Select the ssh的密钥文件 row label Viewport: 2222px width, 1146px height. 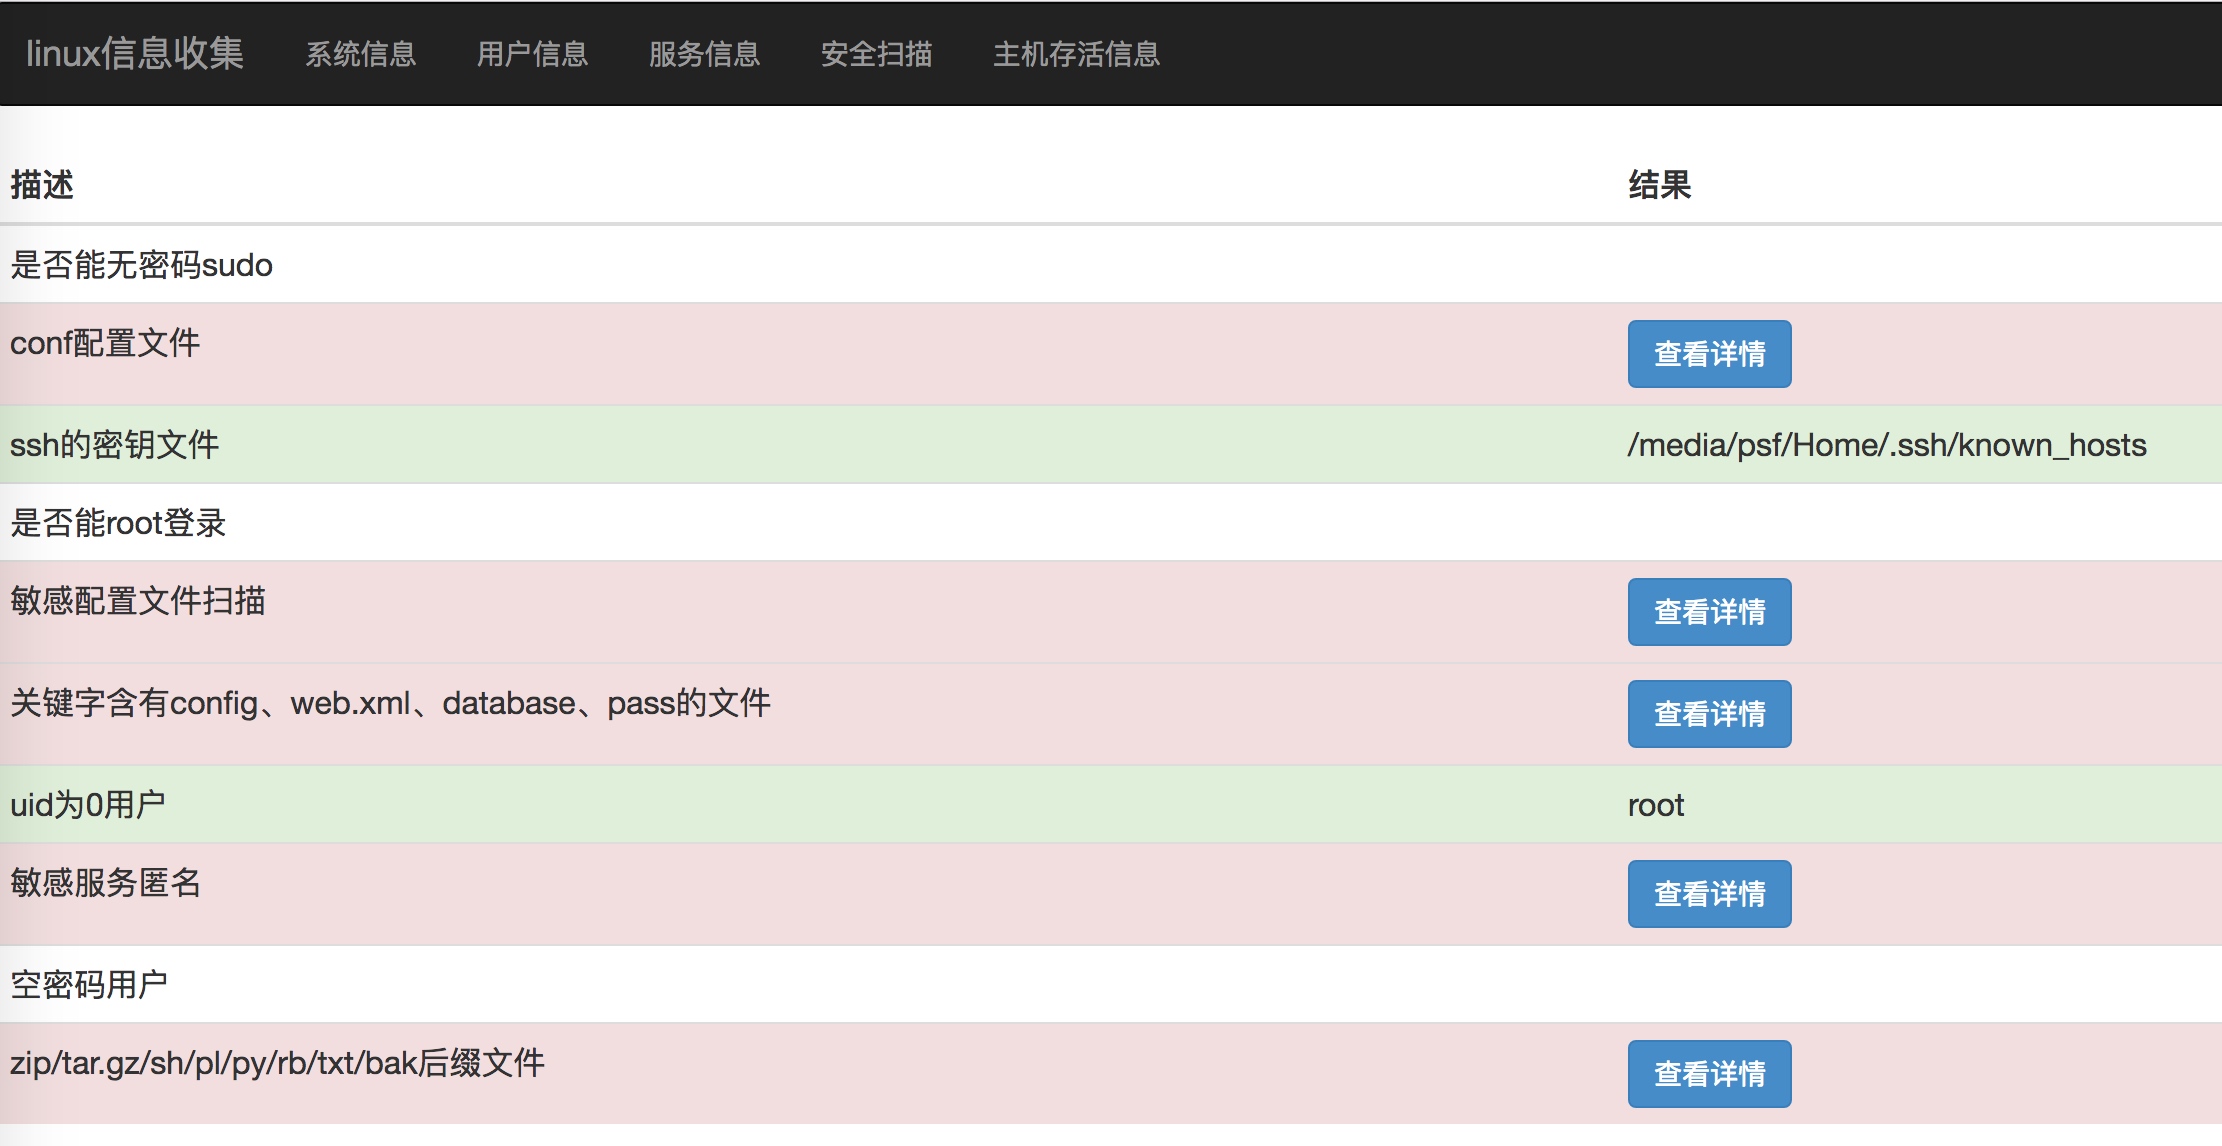pos(114,445)
